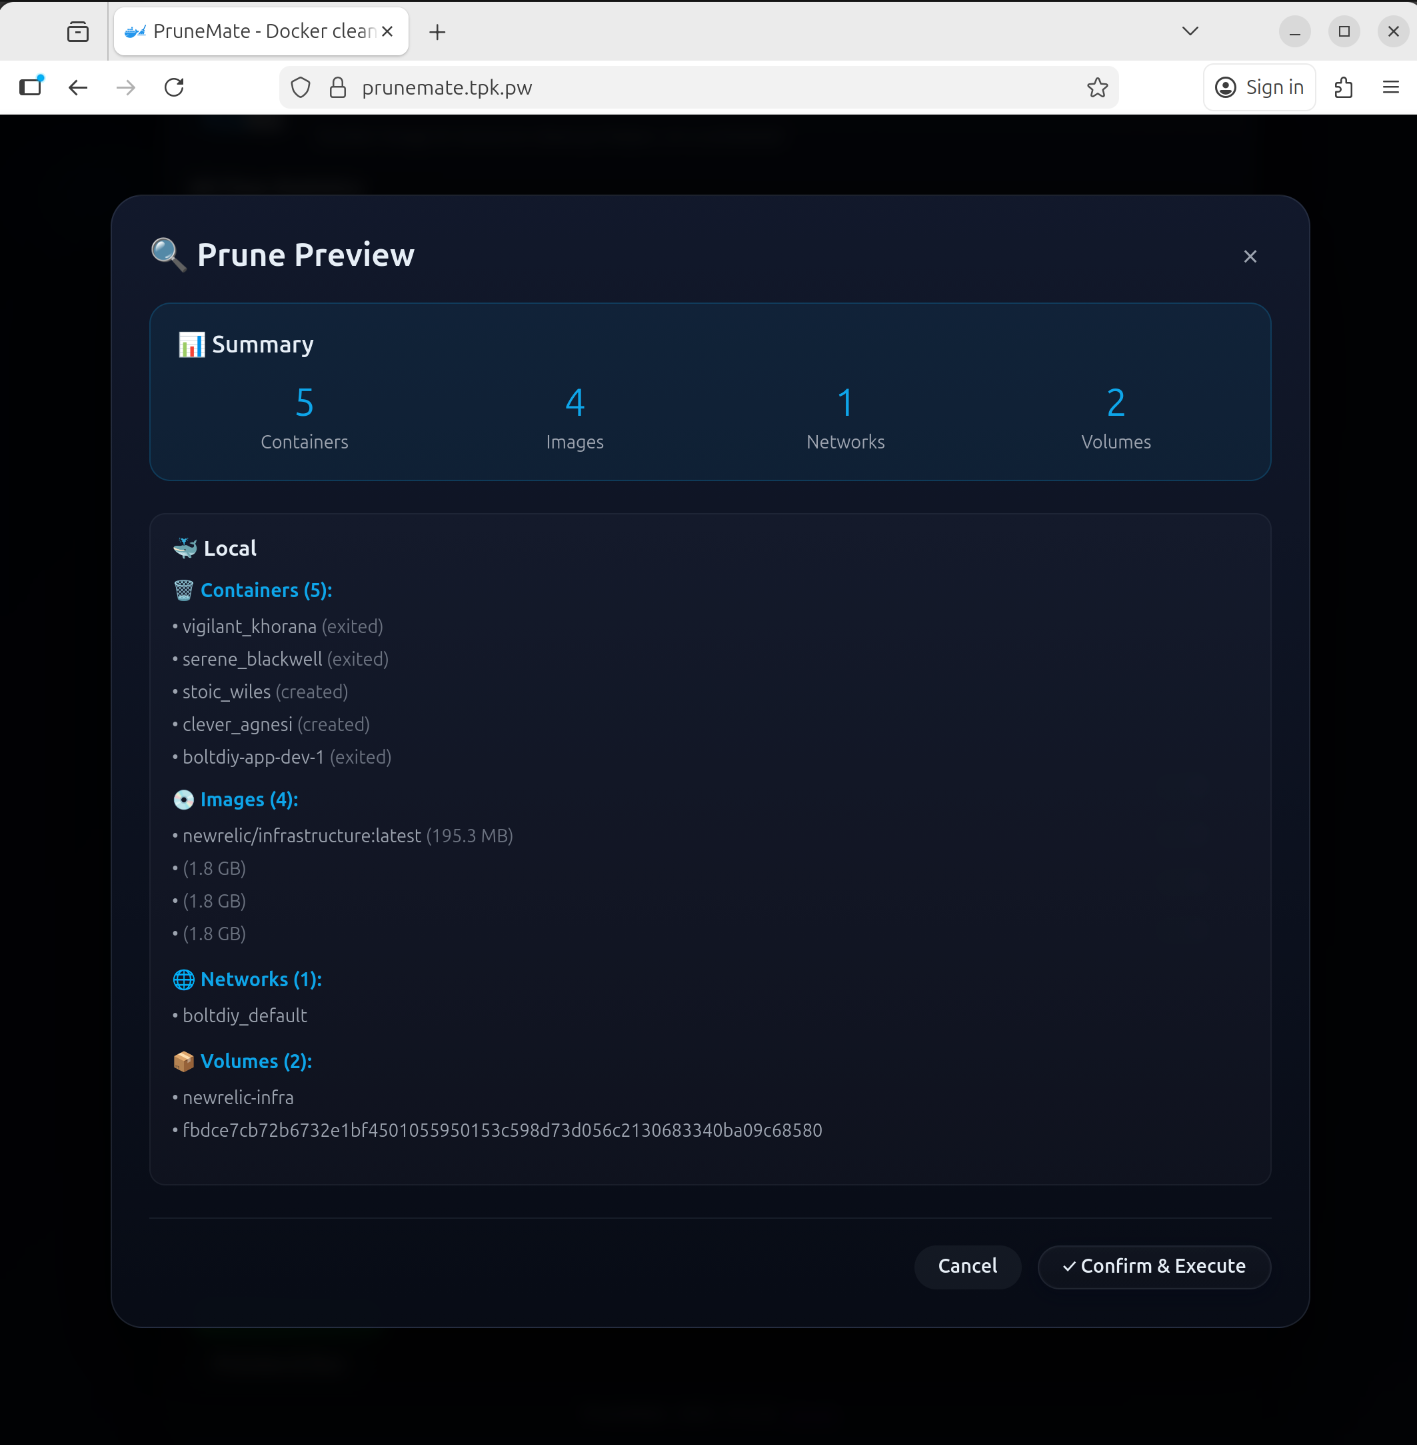
Task: Click the Sign in button
Action: (x=1259, y=88)
